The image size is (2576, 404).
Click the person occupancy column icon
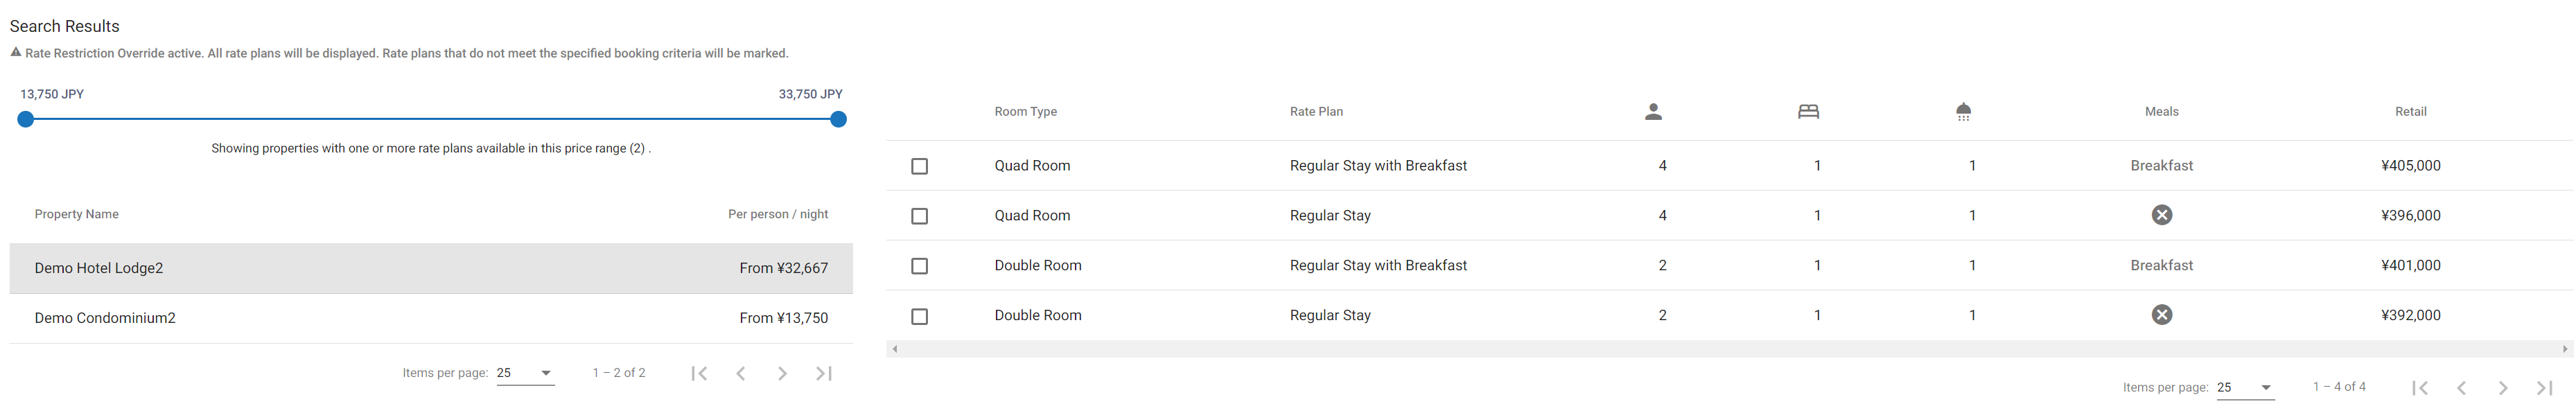point(1653,112)
